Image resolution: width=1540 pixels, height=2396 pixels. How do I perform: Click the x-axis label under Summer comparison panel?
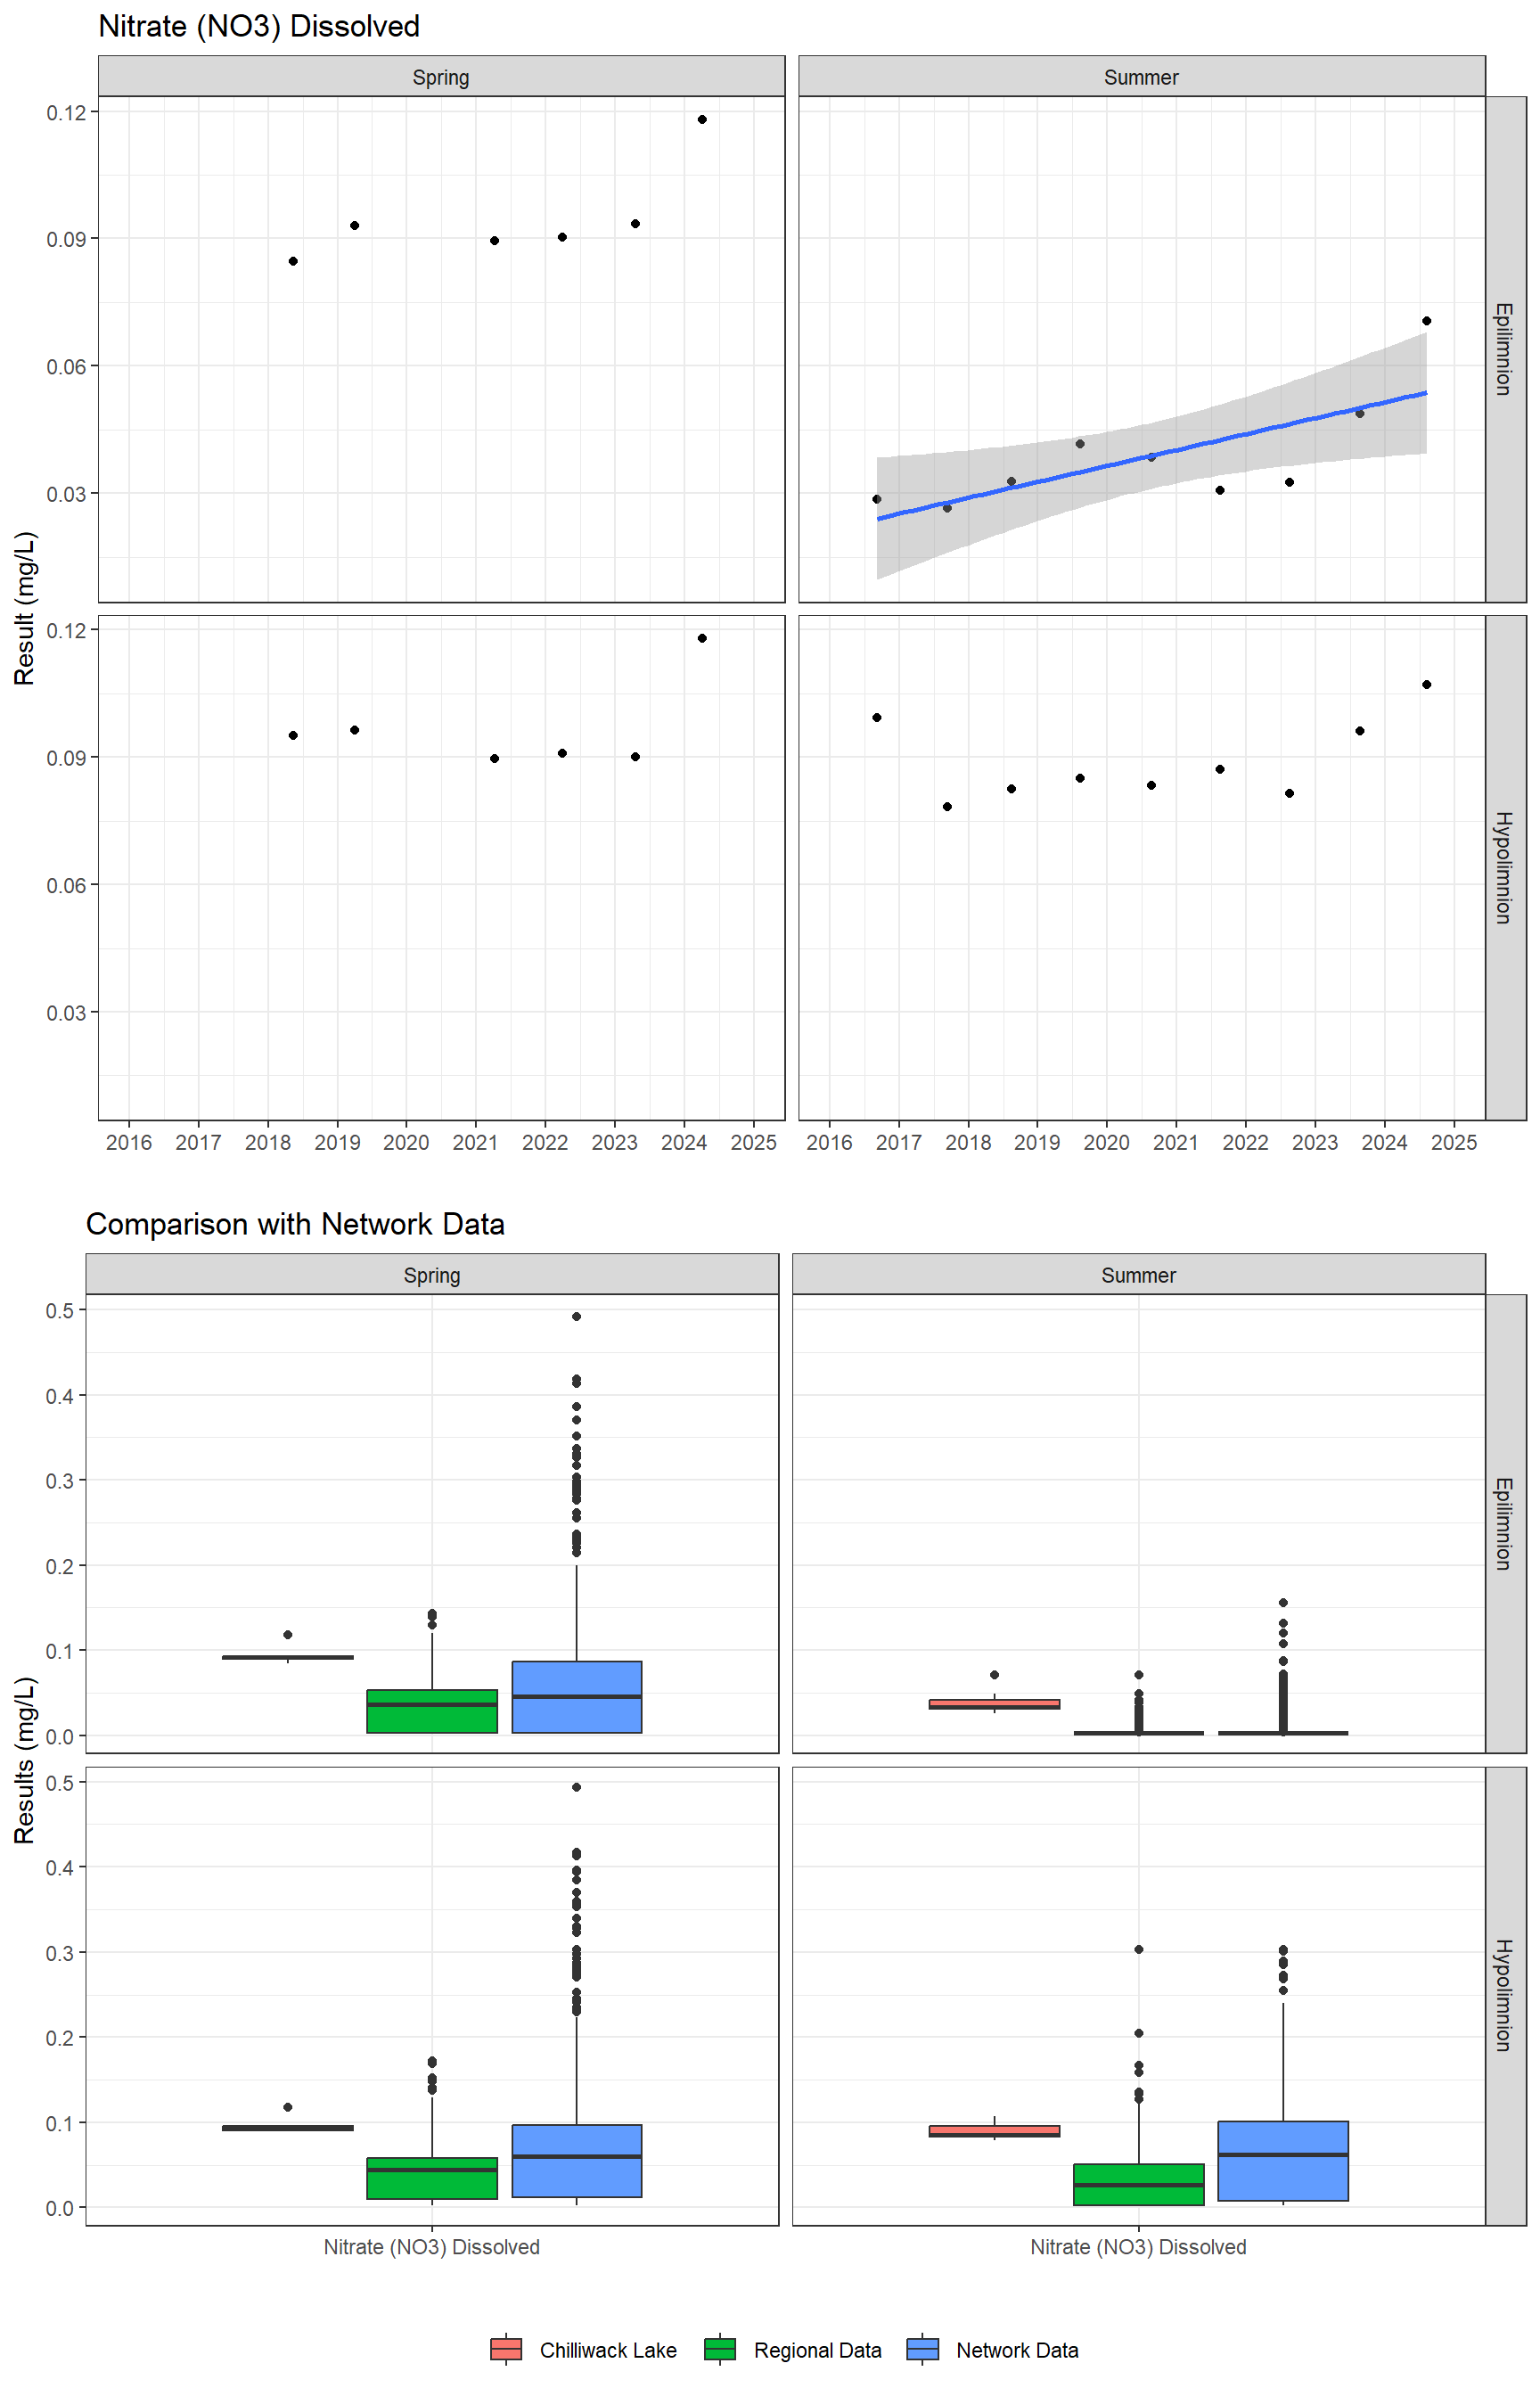[1138, 2247]
